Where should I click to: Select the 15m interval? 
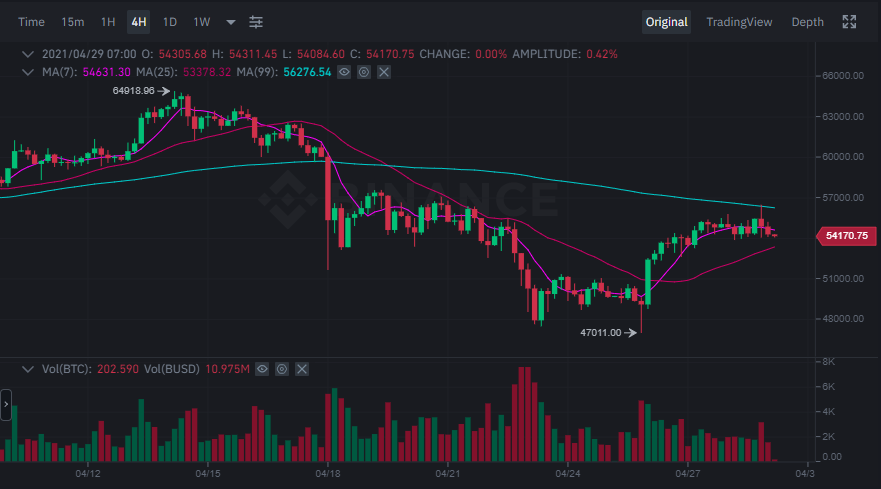(72, 22)
